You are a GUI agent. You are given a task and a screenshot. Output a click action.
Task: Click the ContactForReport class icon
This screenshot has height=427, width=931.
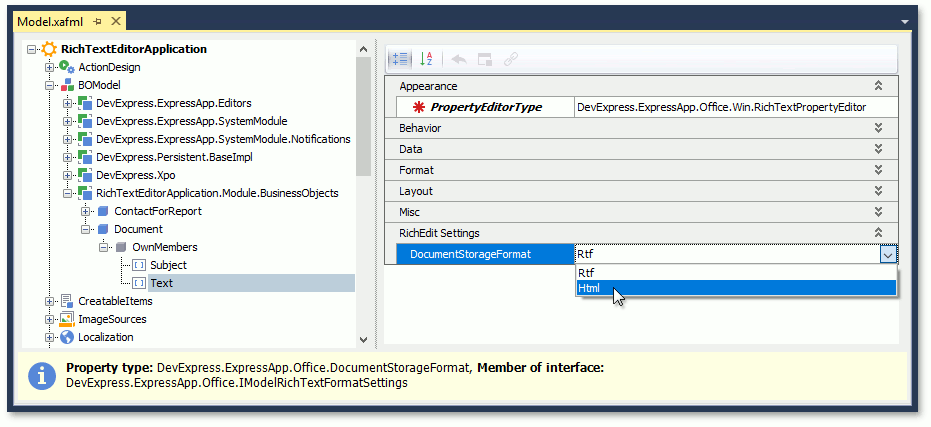pyautogui.click(x=103, y=211)
